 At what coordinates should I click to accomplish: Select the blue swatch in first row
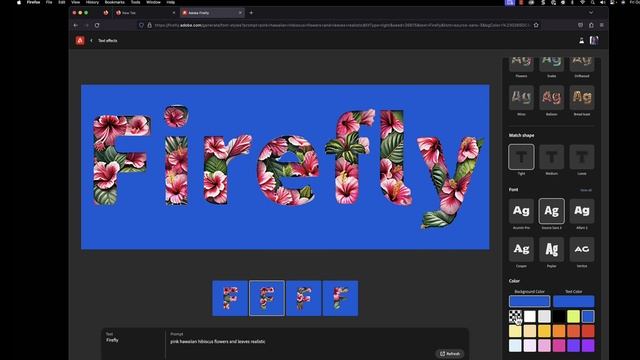(588, 316)
